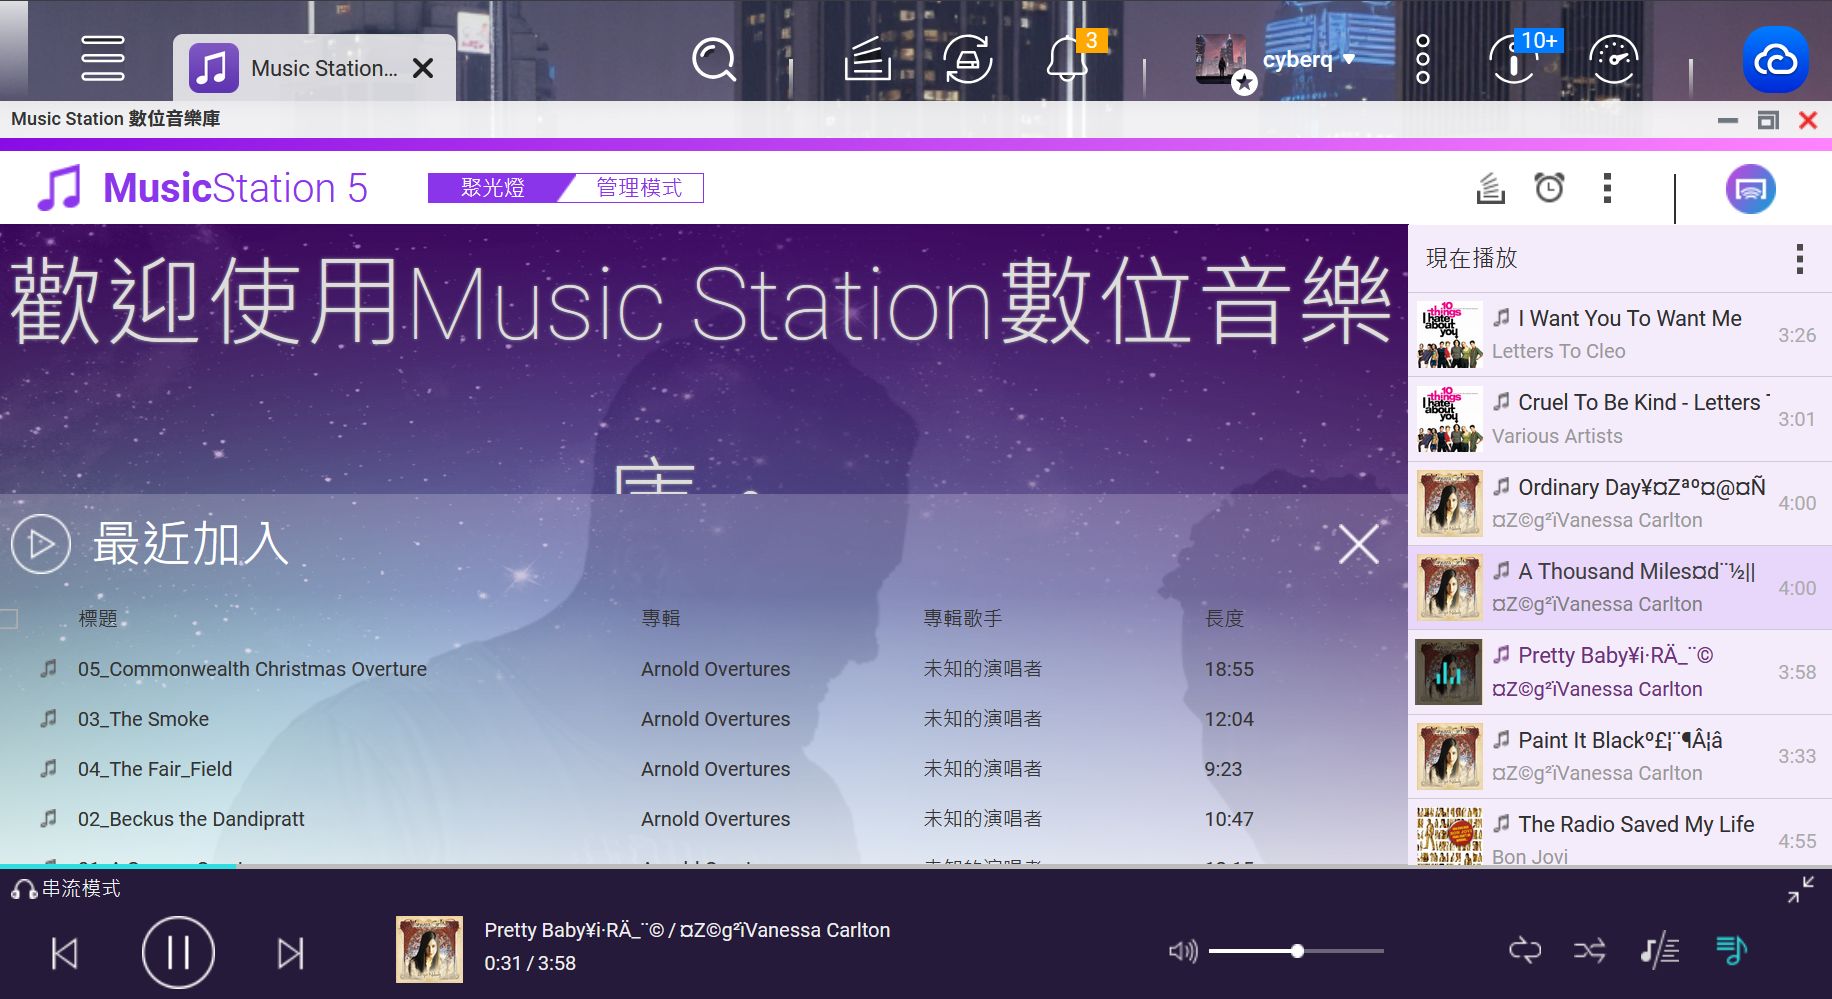Click Arnold Overtures album of 03_The Smoke
Screen dimensions: 1832x999
coord(715,719)
